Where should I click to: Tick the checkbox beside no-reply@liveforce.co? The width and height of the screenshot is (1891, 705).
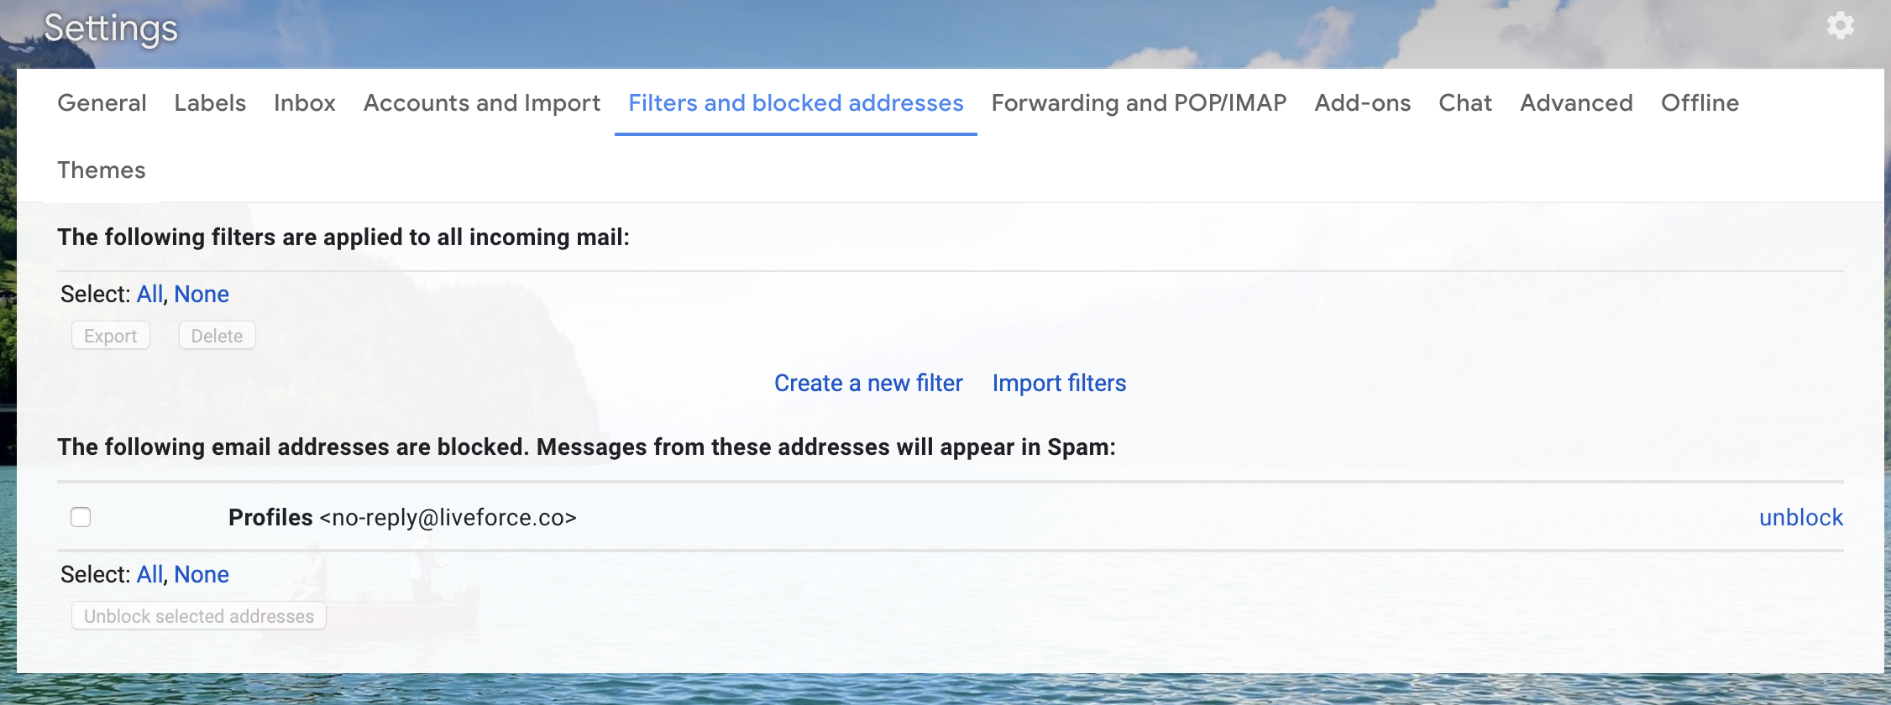(x=81, y=517)
